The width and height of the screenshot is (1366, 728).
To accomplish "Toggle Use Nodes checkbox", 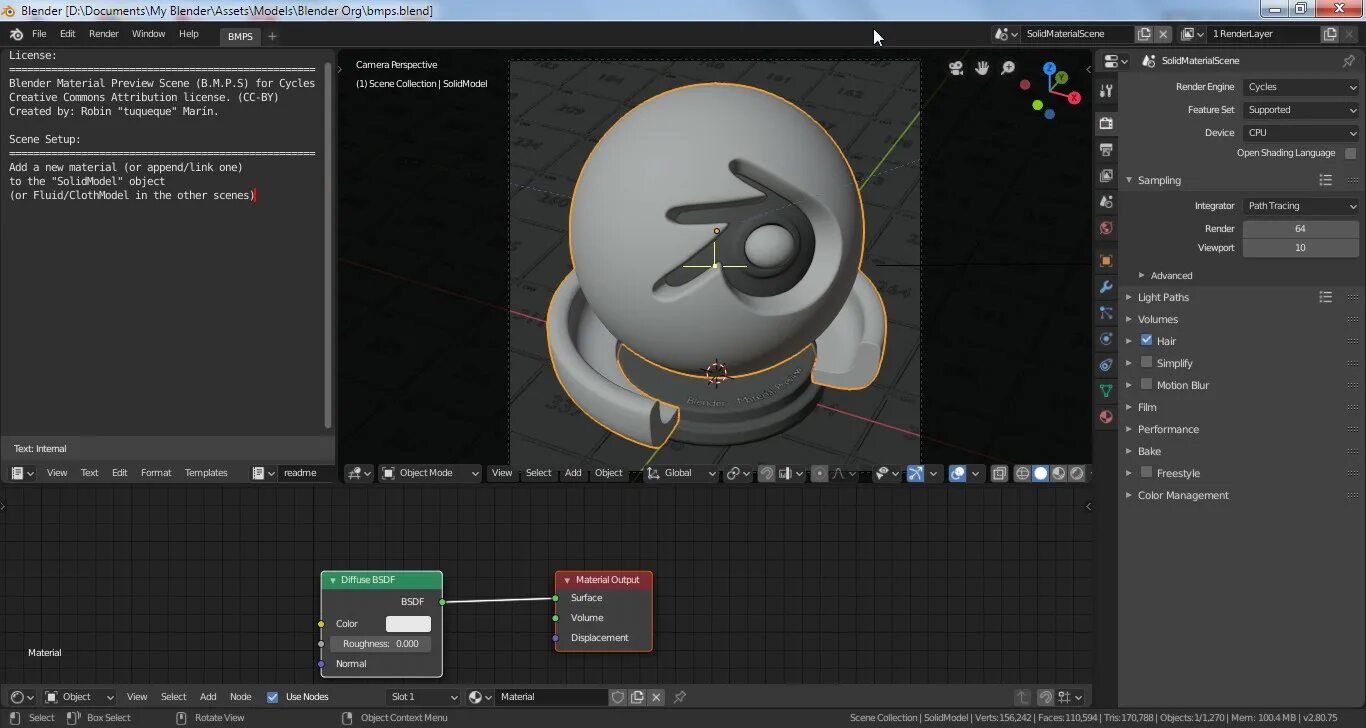I will coord(272,697).
